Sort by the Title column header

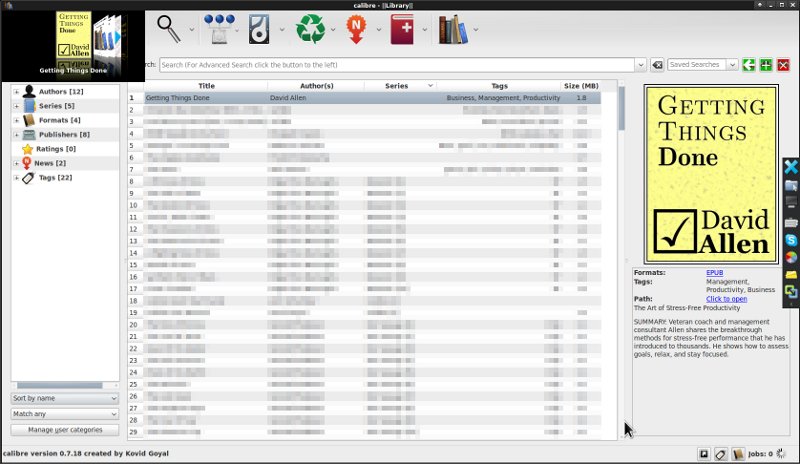coord(206,86)
